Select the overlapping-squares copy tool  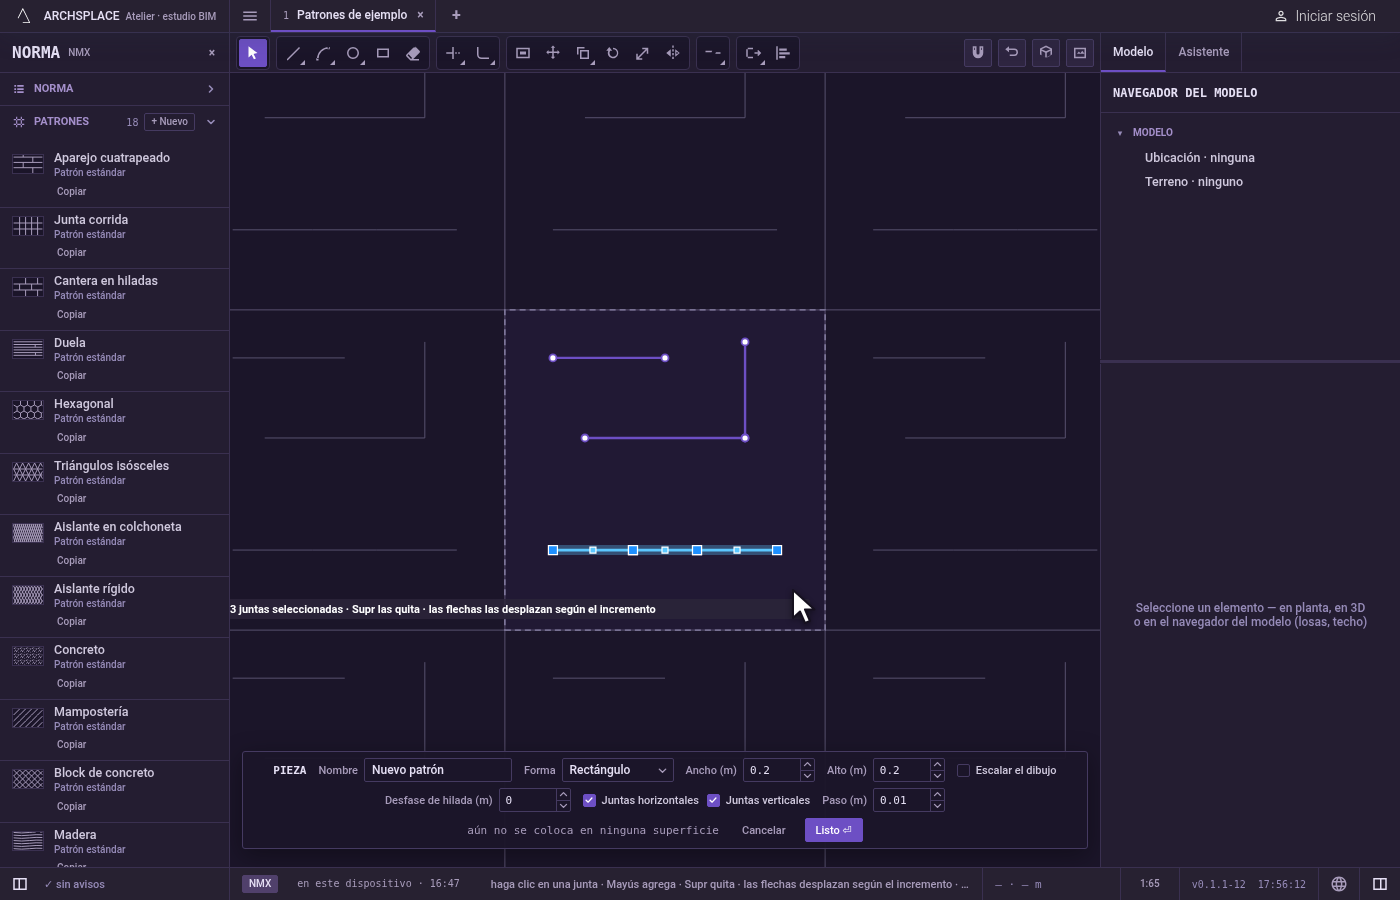coord(583,53)
